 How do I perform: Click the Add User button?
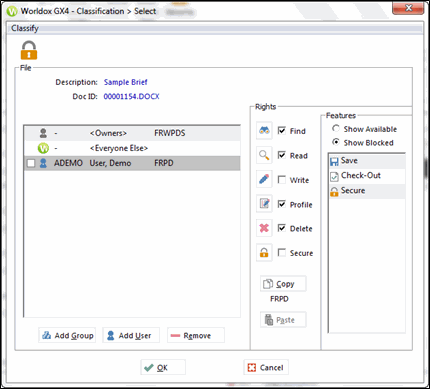131,335
